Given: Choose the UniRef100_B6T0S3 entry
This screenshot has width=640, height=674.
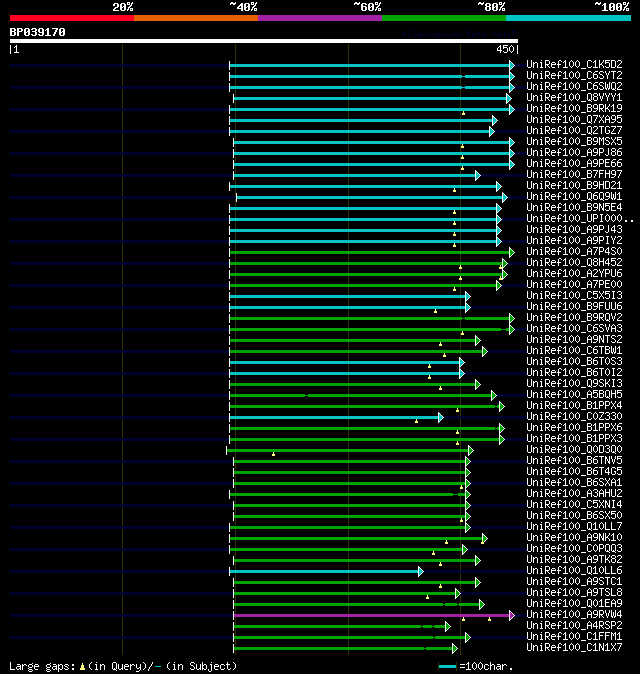Looking at the screenshot, I should (x=574, y=362).
